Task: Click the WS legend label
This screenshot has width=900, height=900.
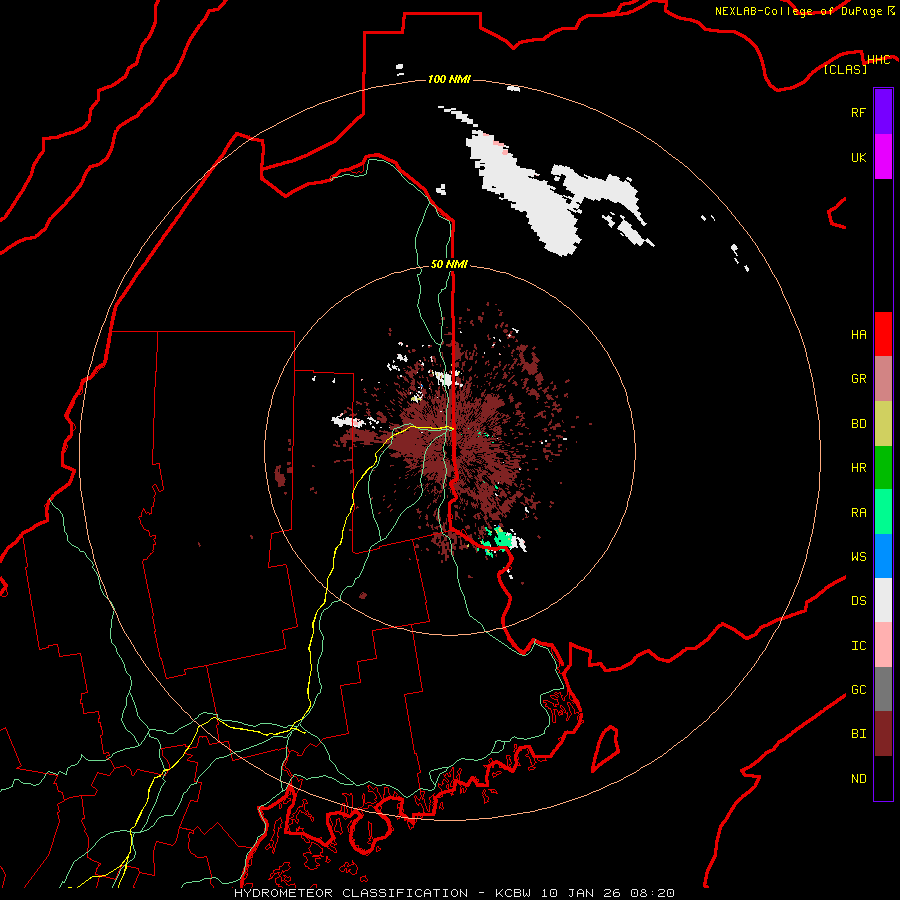Action: tap(858, 557)
